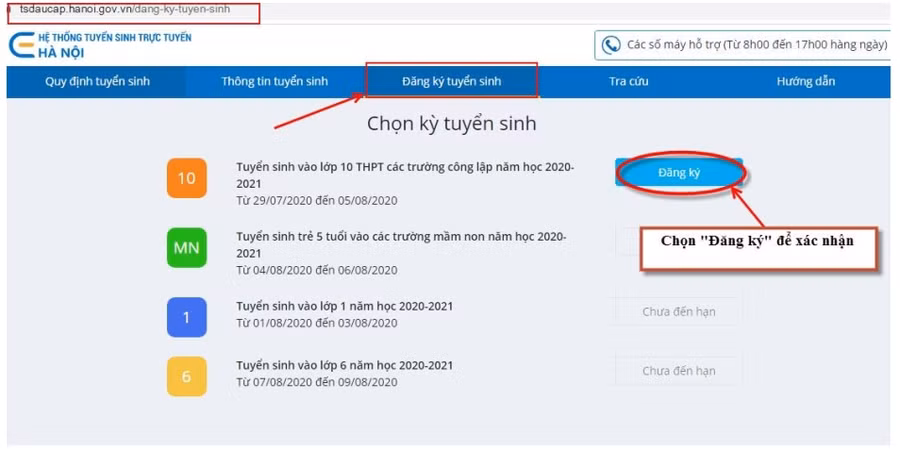Select the yellow grade 6 icon
This screenshot has width=900, height=452.
point(187,376)
